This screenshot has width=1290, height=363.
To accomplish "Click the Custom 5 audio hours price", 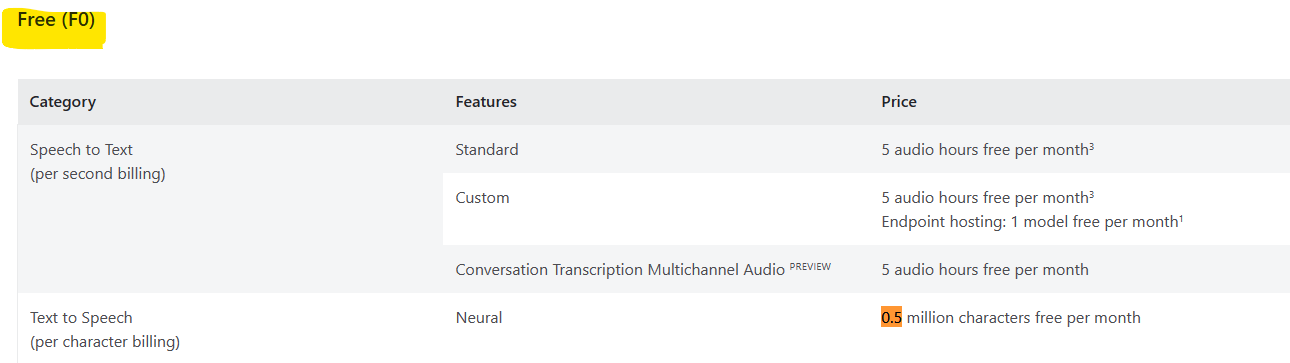I will 988,198.
